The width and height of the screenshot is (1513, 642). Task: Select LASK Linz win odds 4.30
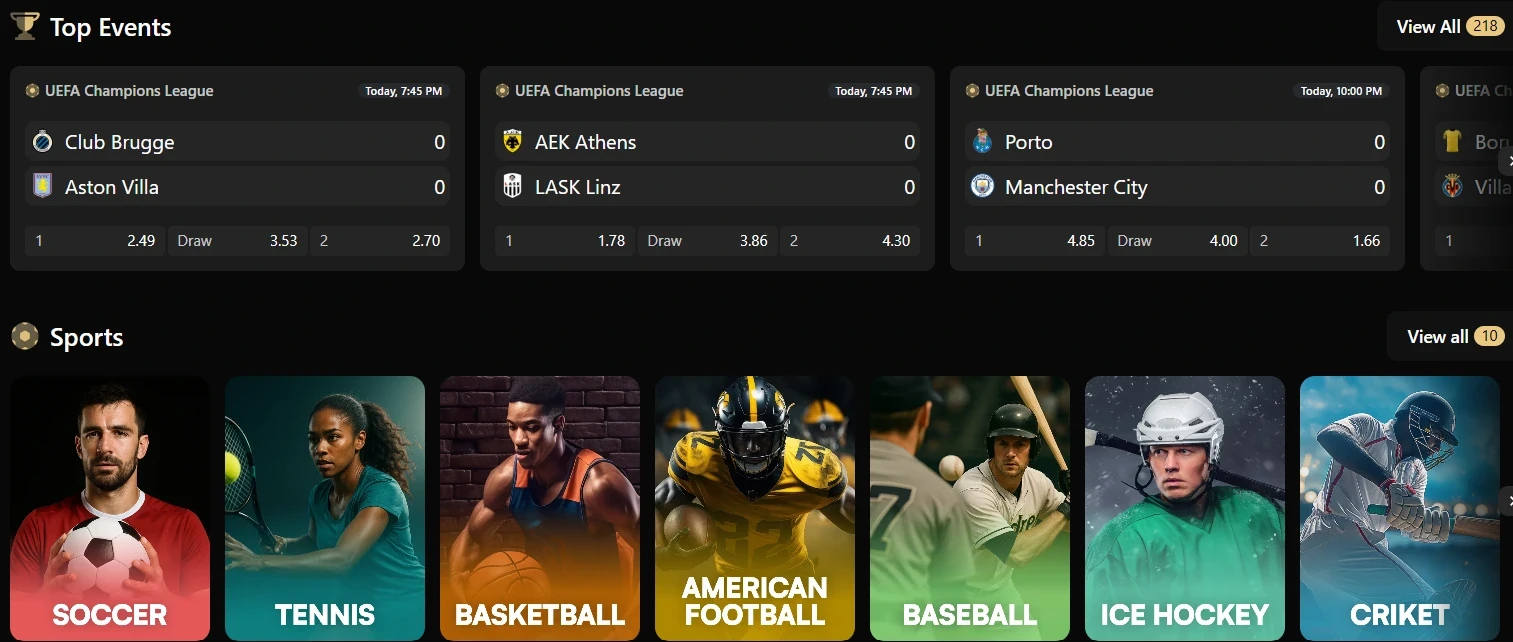click(x=850, y=241)
